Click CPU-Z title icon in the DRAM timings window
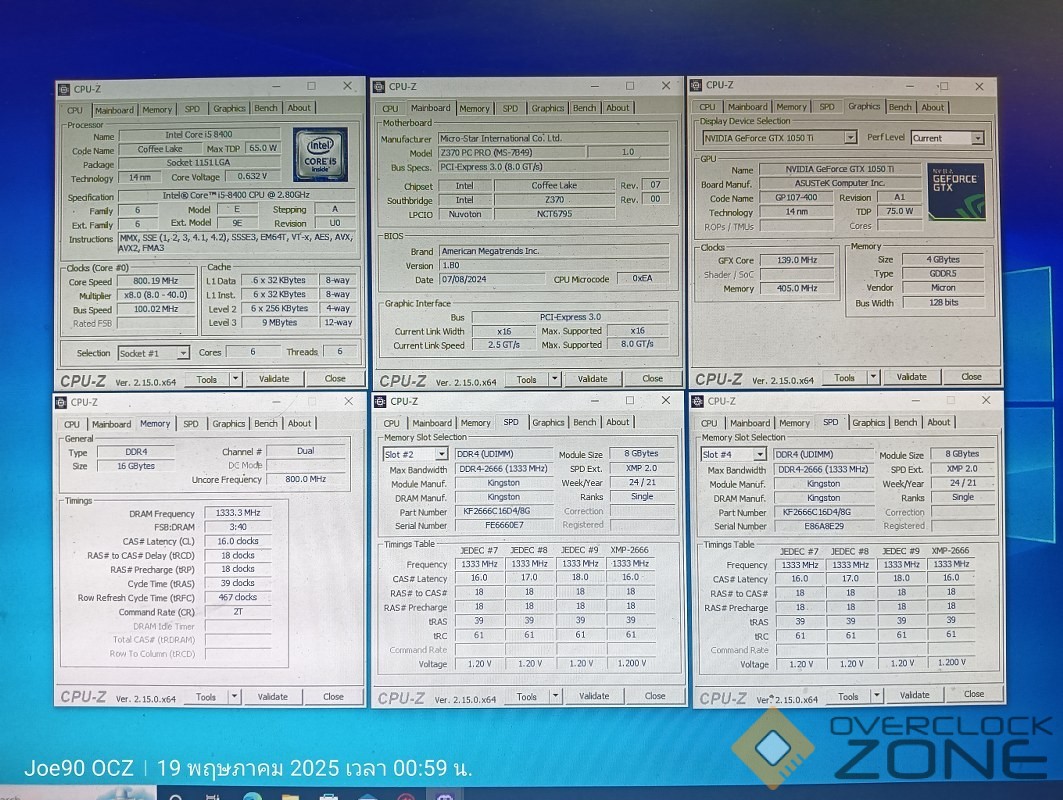Screen dimensions: 1063x800 coord(62,403)
